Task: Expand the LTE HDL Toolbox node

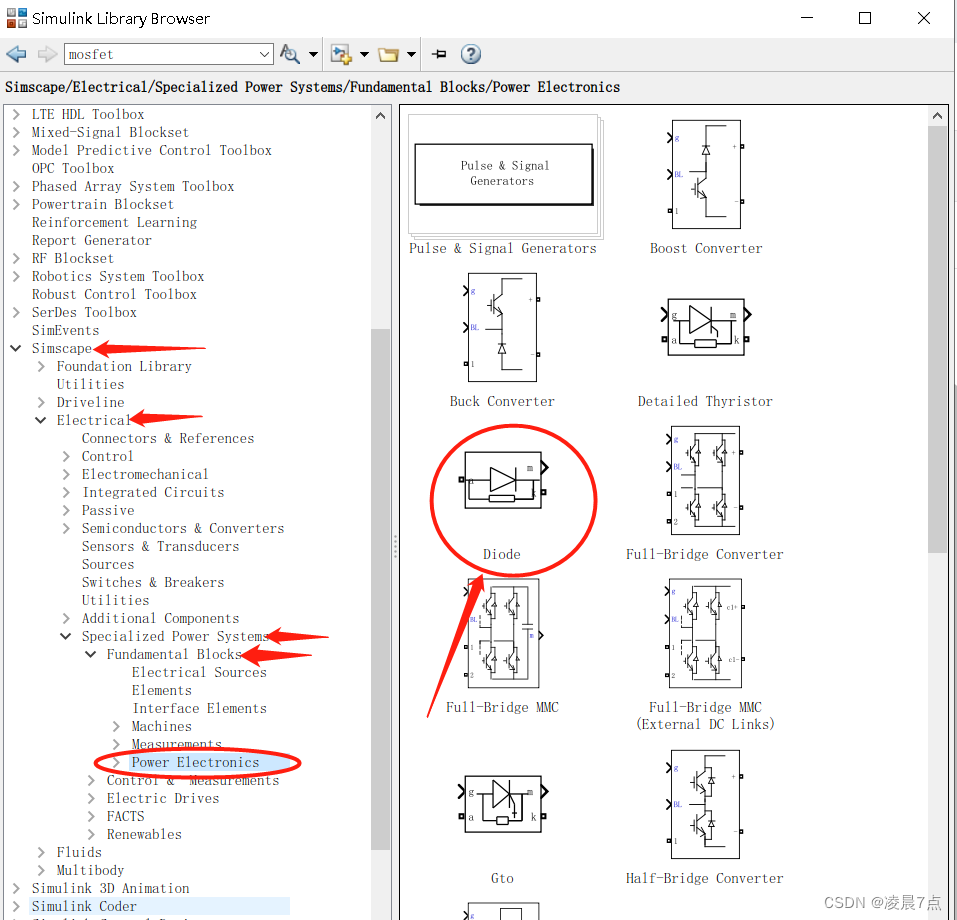Action: pos(16,114)
